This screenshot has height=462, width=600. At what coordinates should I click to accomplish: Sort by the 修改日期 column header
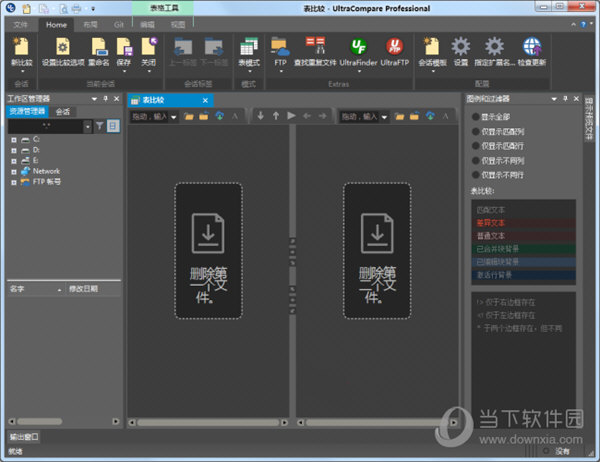[92, 289]
